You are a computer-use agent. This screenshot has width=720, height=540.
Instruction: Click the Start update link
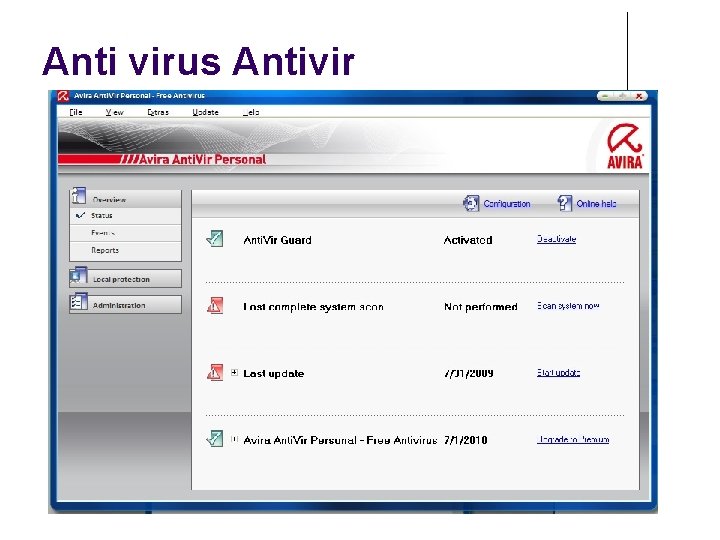pyautogui.click(x=558, y=372)
